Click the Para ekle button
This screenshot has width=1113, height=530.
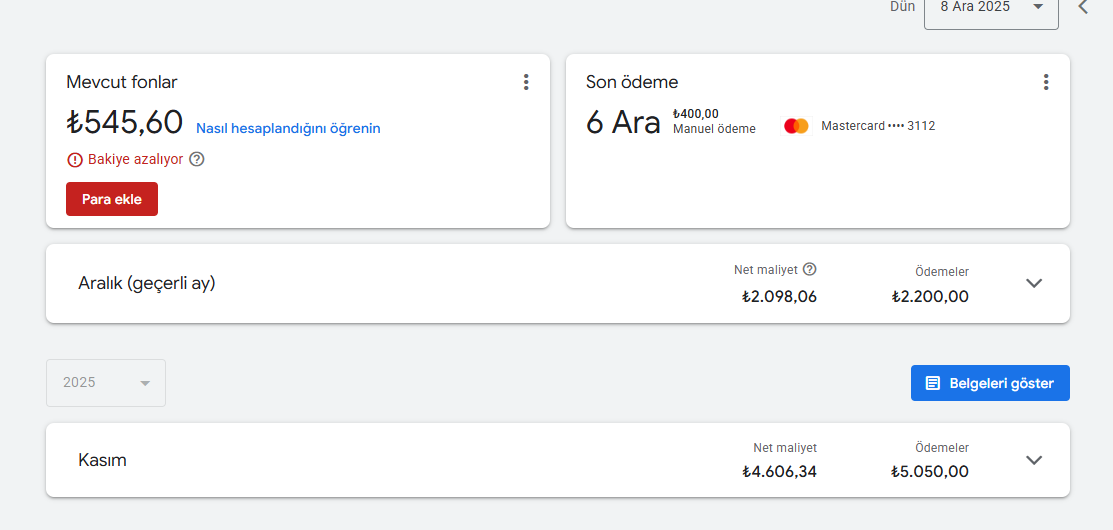coord(111,199)
